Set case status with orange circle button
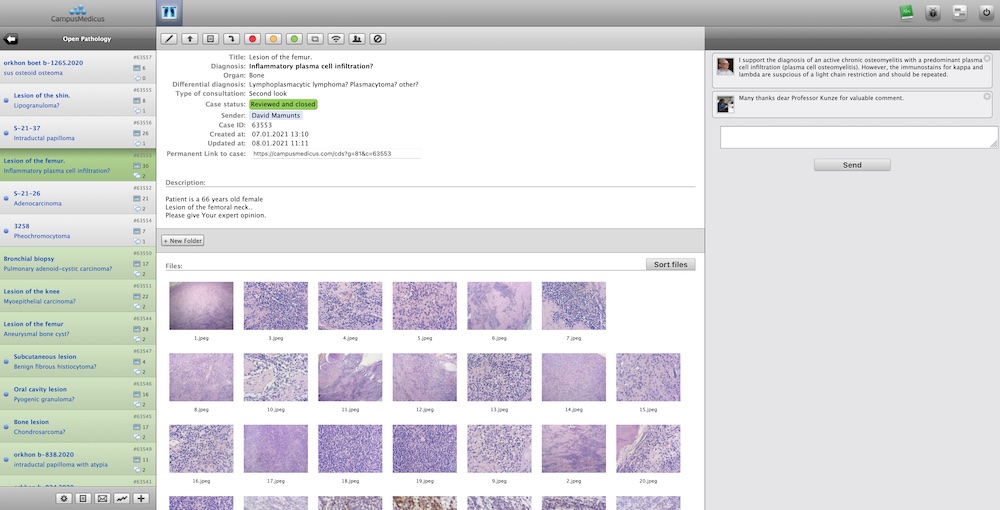Viewport: 1000px width, 510px height. [274, 39]
